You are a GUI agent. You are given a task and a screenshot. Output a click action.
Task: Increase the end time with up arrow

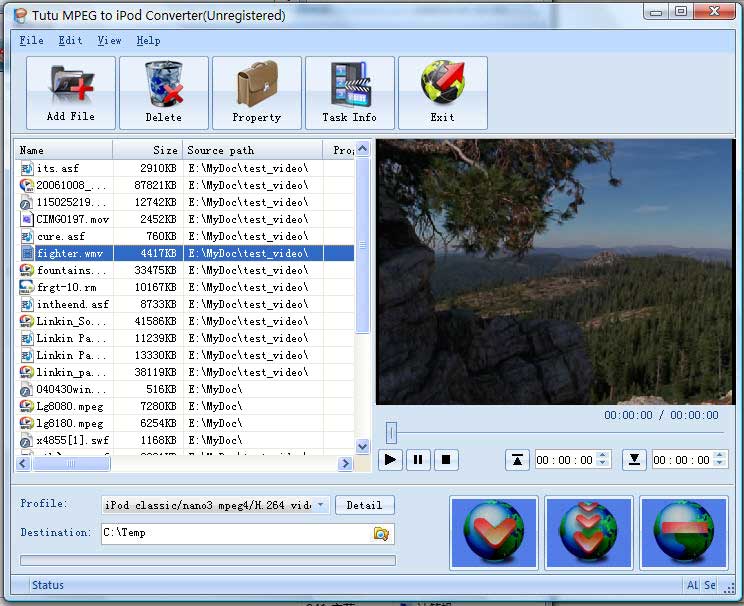[x=720, y=455]
